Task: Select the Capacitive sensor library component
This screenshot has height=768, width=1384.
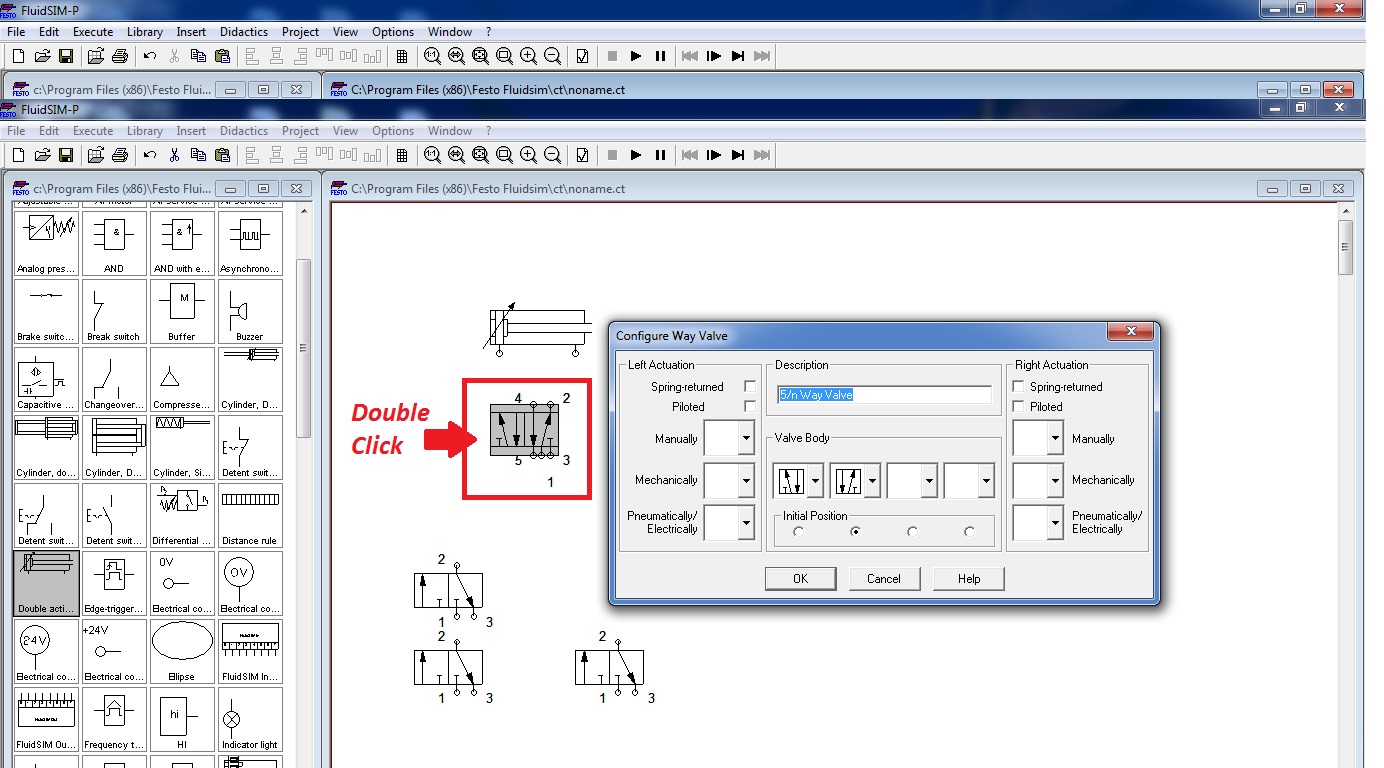Action: pos(47,378)
